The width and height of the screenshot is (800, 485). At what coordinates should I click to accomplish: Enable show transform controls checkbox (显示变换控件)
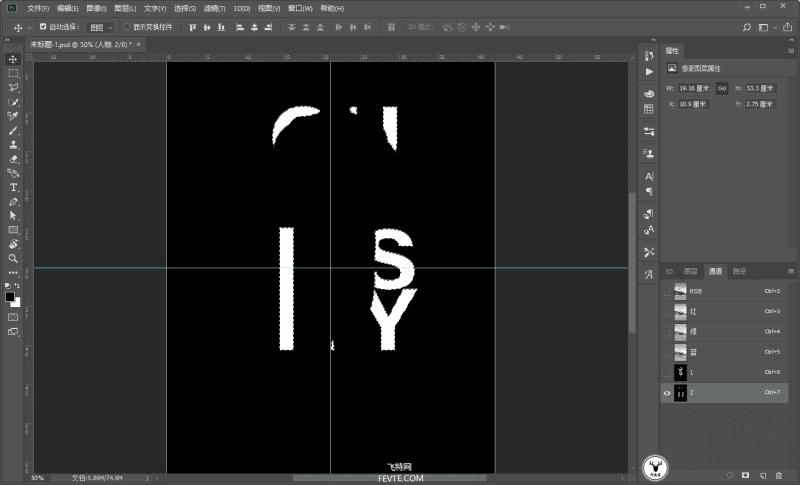pos(127,27)
